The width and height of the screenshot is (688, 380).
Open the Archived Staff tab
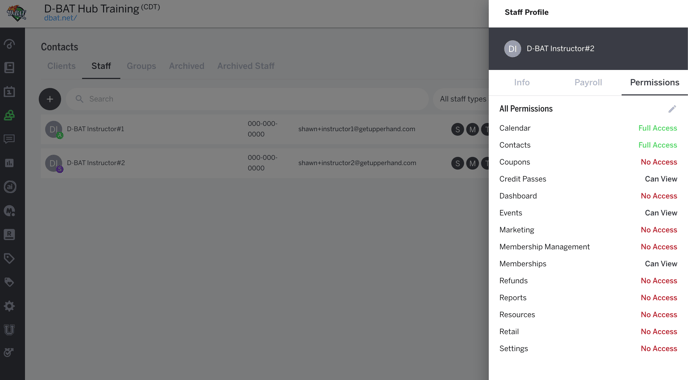coord(246,66)
